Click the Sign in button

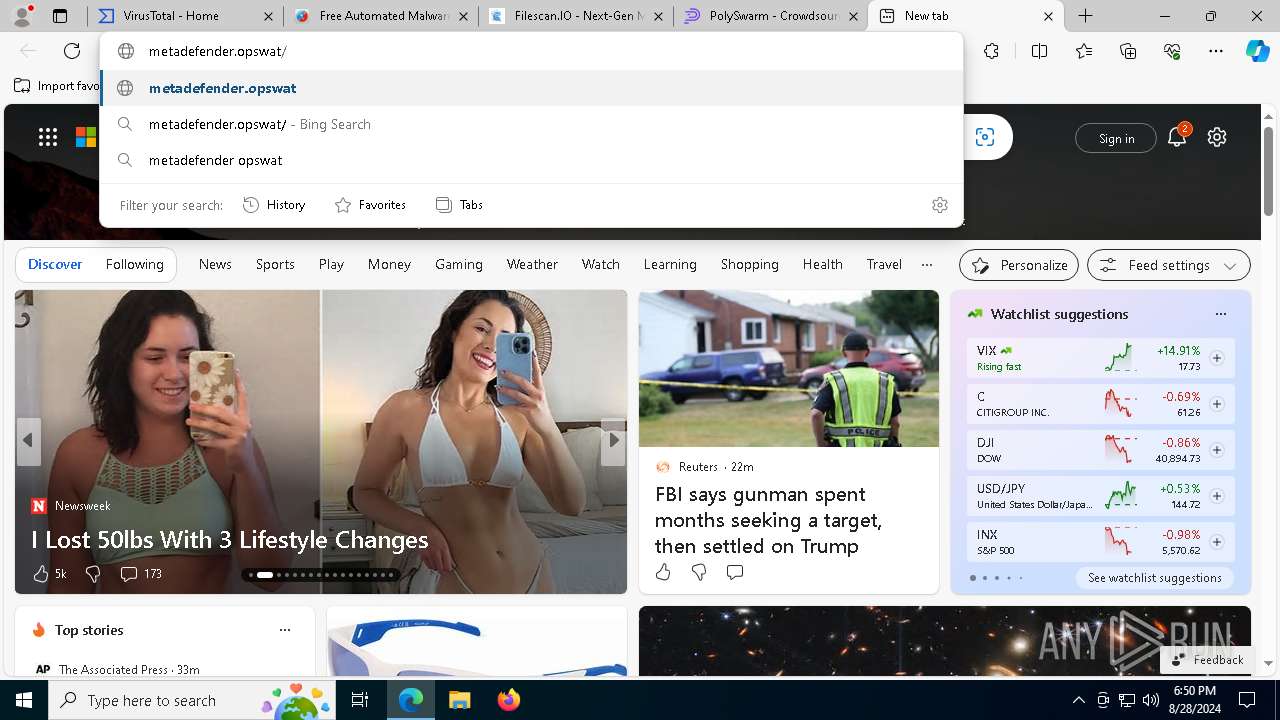tap(1116, 138)
